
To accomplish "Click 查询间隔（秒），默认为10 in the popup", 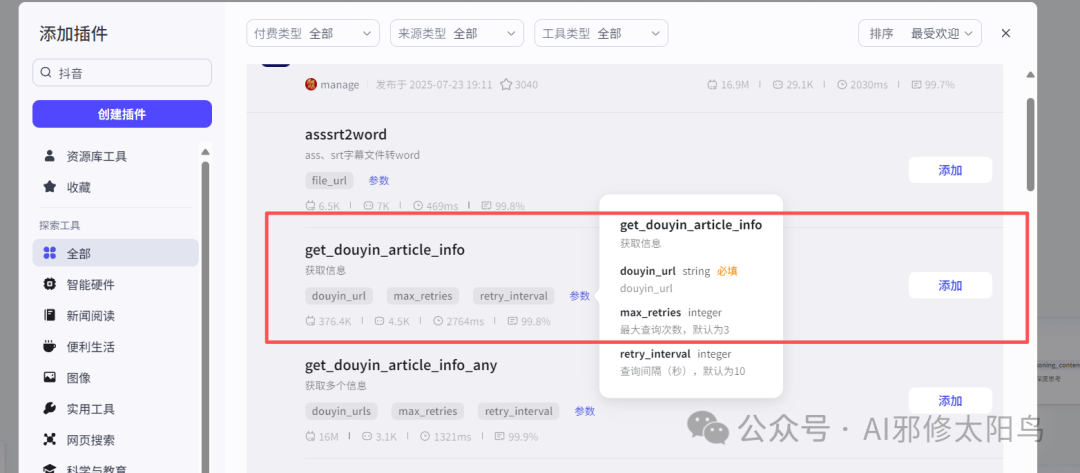I will click(x=682, y=371).
